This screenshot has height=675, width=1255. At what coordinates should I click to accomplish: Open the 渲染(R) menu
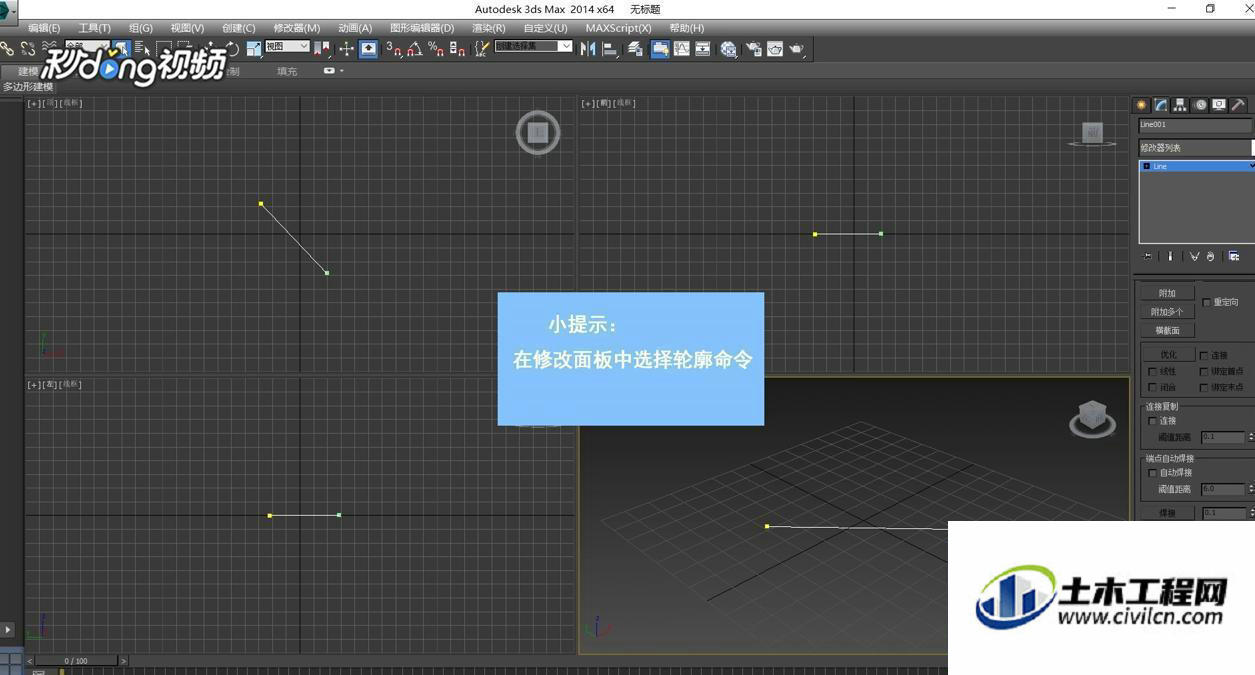489,28
